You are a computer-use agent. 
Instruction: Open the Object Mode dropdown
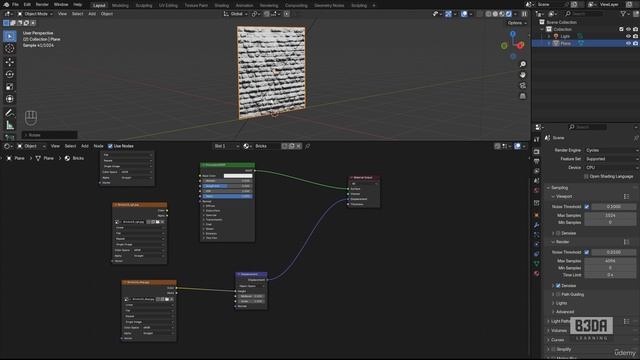[x=35, y=14]
